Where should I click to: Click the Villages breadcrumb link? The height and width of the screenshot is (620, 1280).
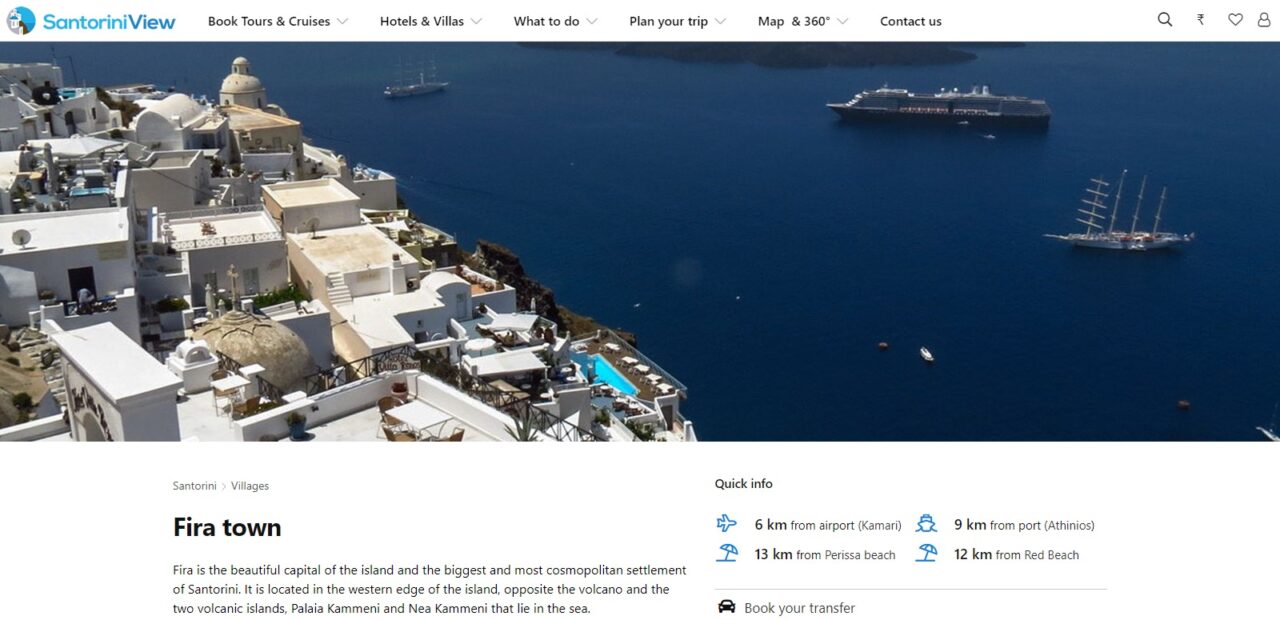click(x=250, y=486)
